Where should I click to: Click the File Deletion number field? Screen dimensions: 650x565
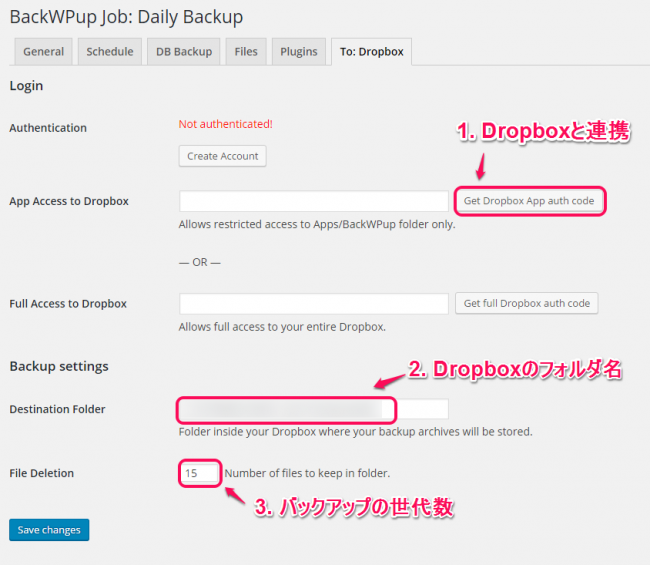click(199, 473)
